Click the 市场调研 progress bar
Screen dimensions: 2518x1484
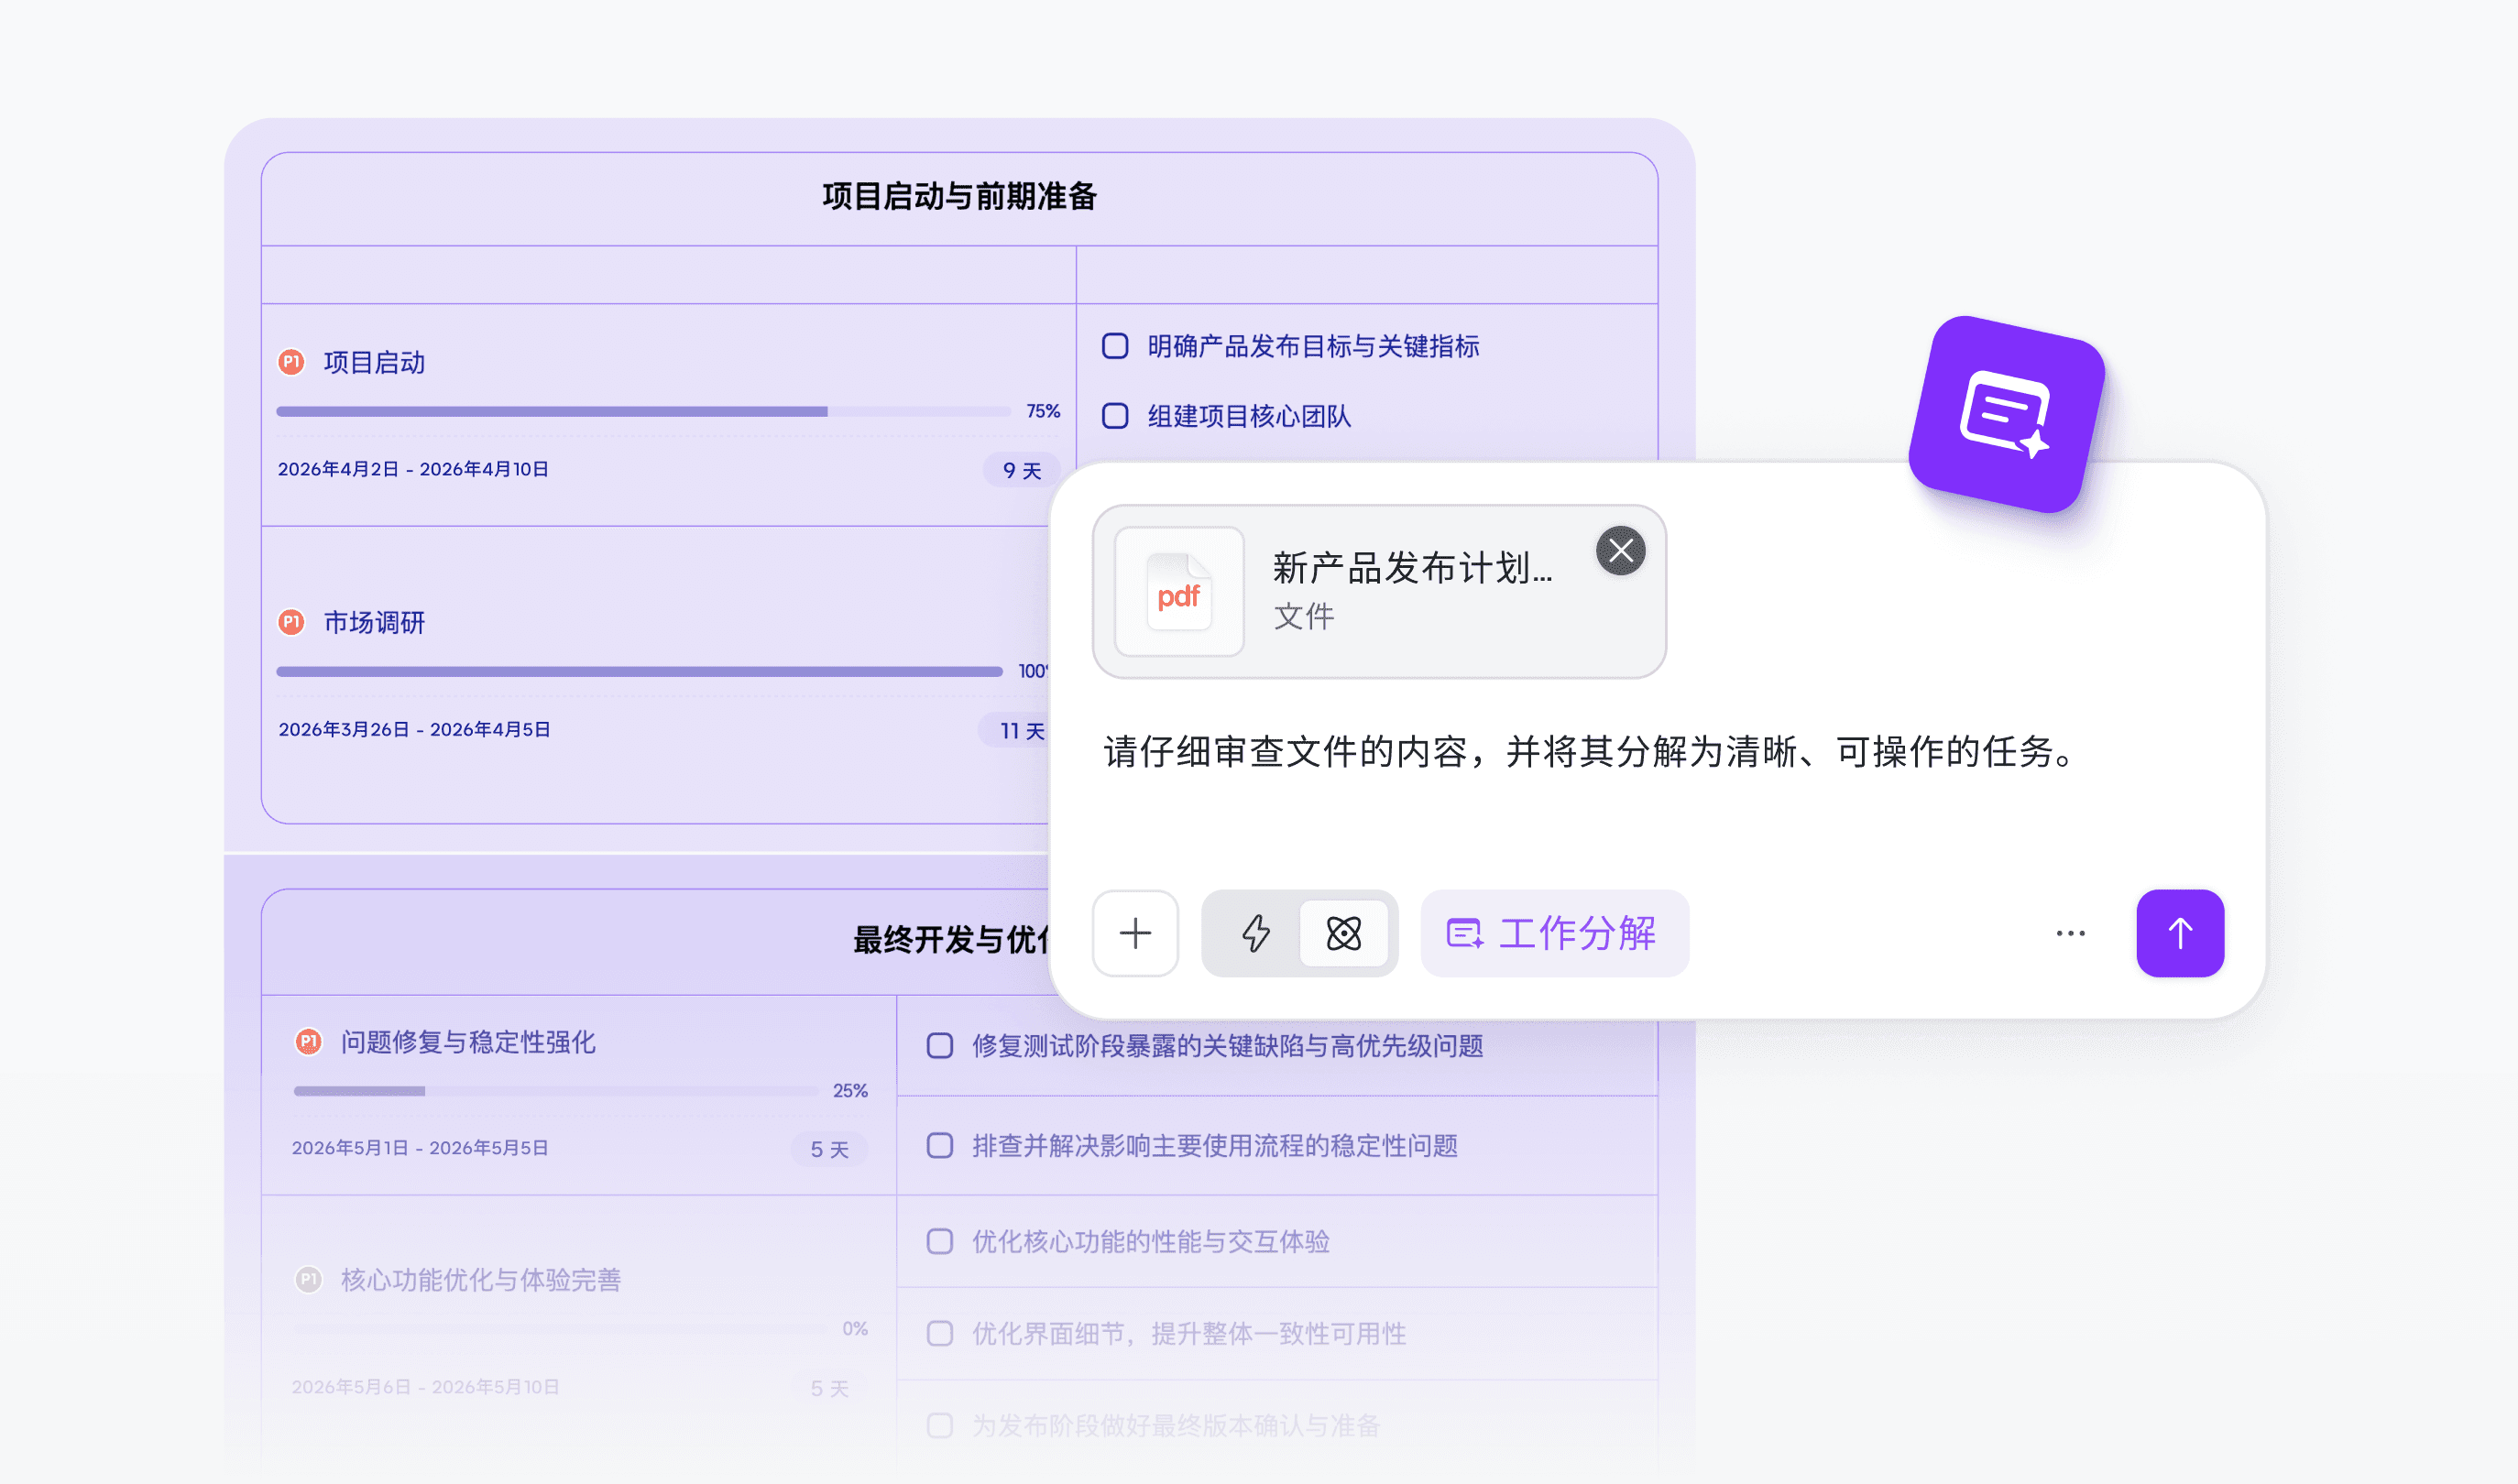640,671
